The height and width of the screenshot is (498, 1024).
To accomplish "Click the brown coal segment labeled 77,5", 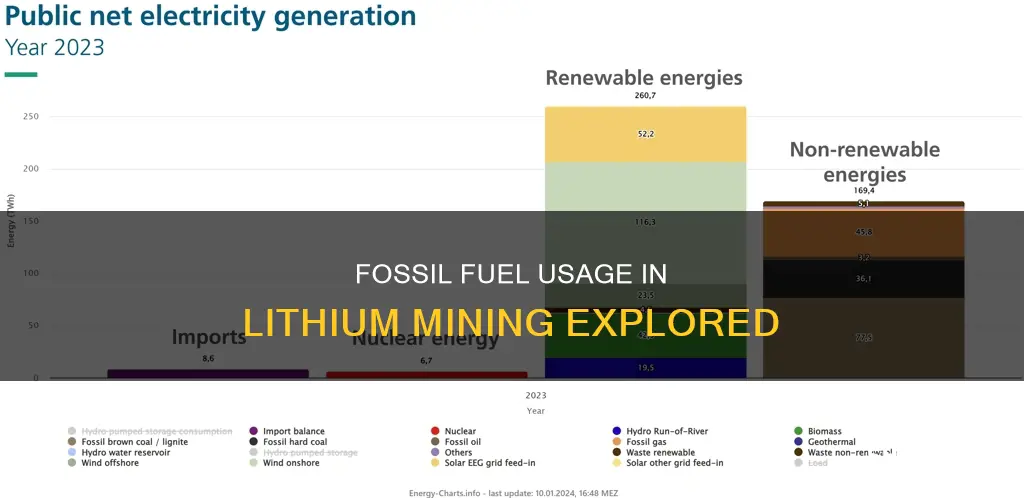I will coord(863,337).
